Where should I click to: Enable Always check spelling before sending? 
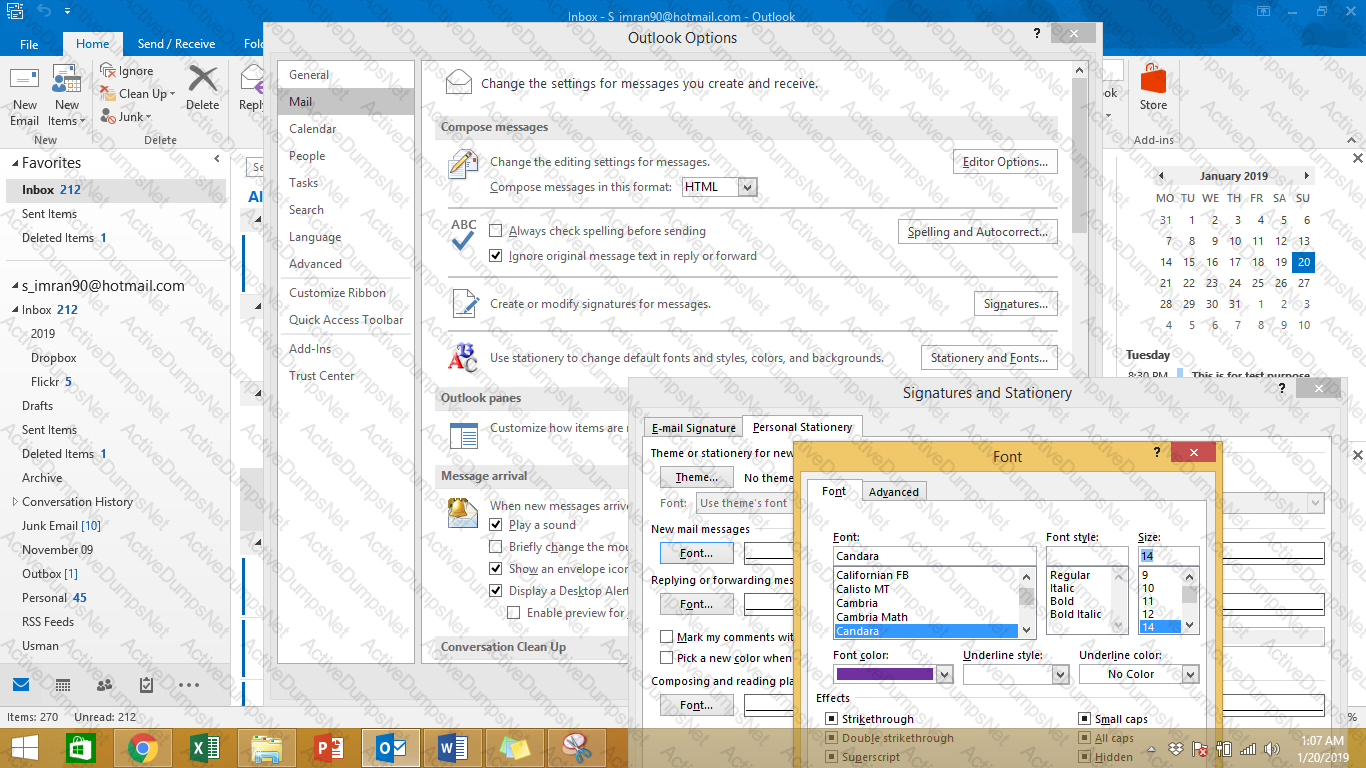pos(496,231)
